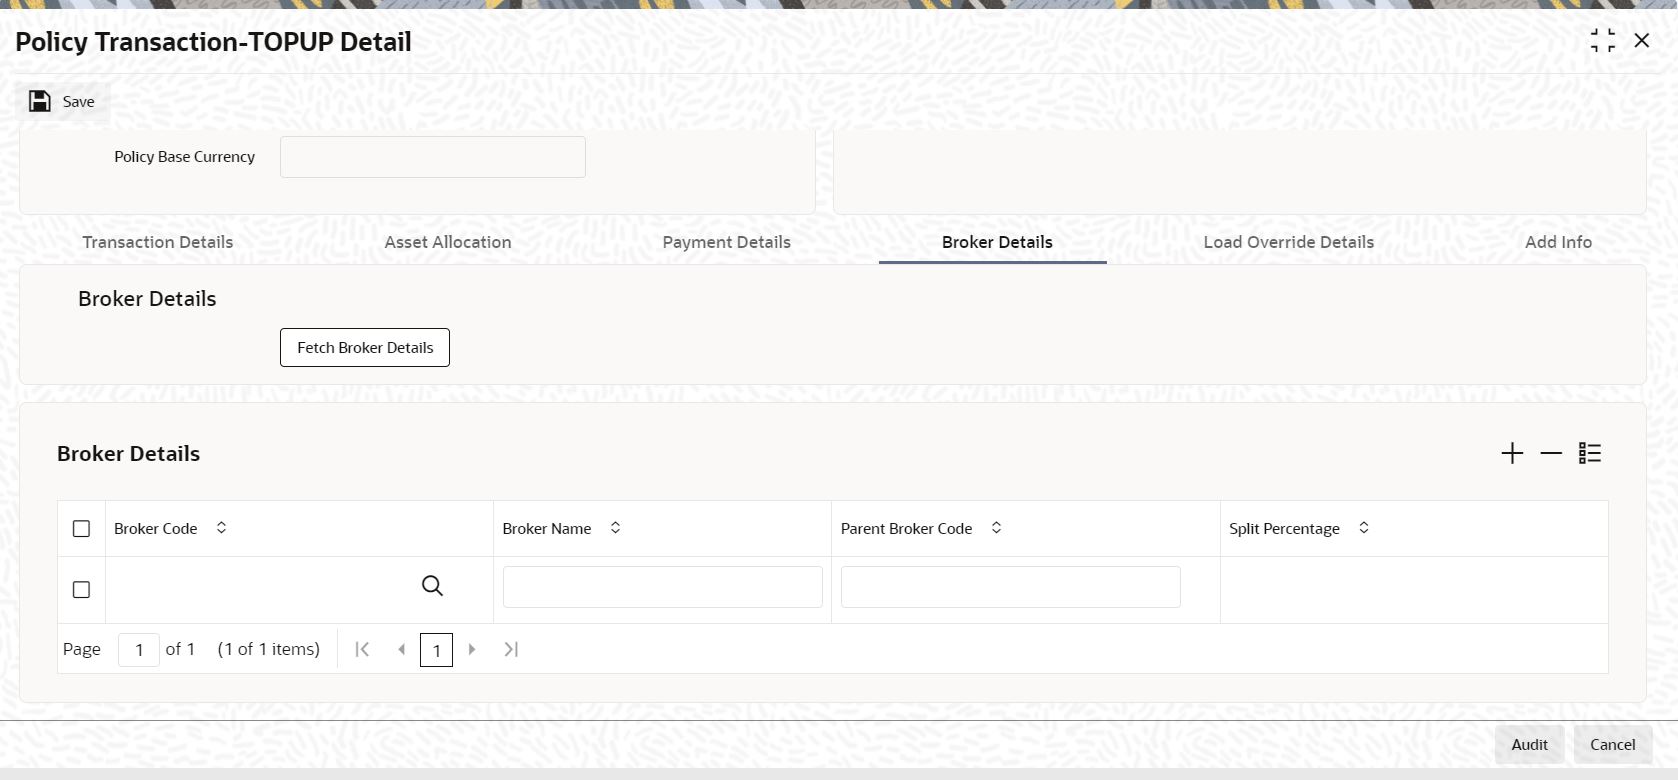Tick the first broker row checkbox
1678x780 pixels.
(82, 590)
